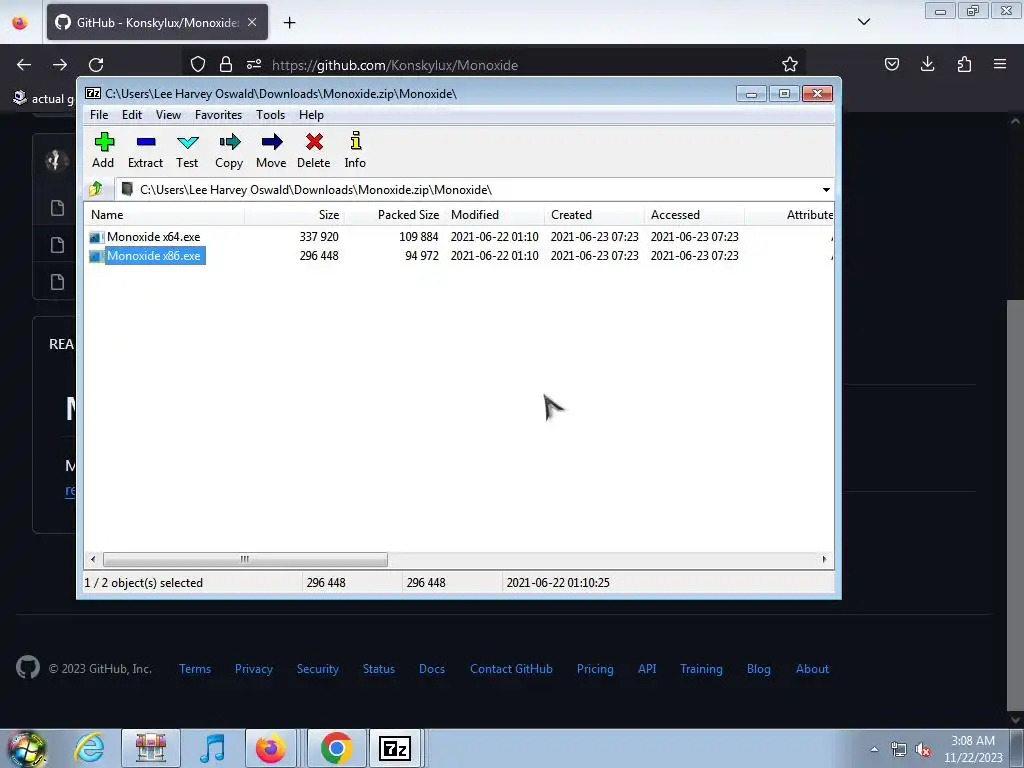1024x768 pixels.
Task: Open Google Chrome from taskbar
Action: [x=336, y=748]
